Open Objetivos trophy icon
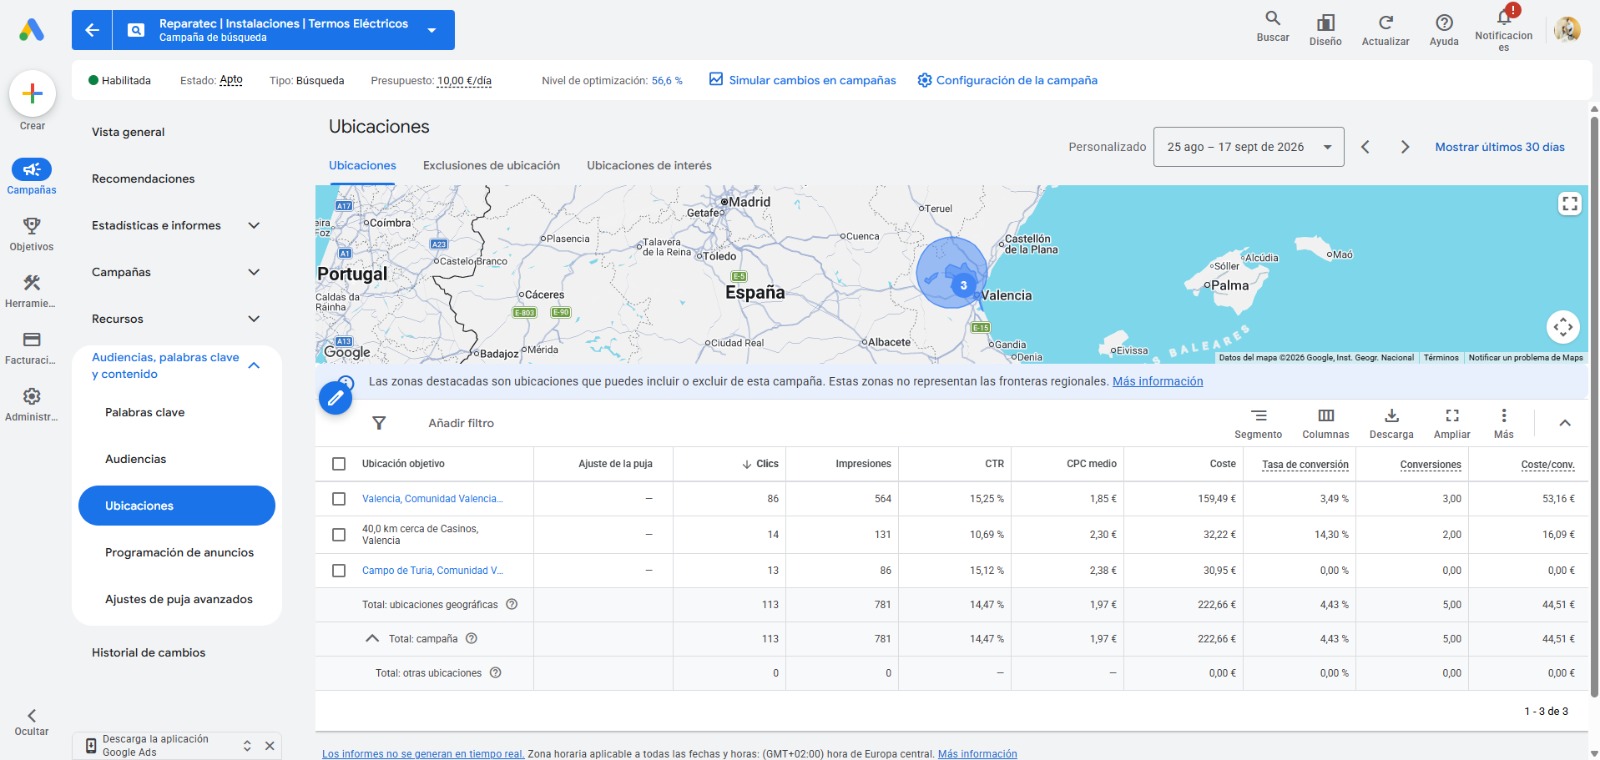 32,226
